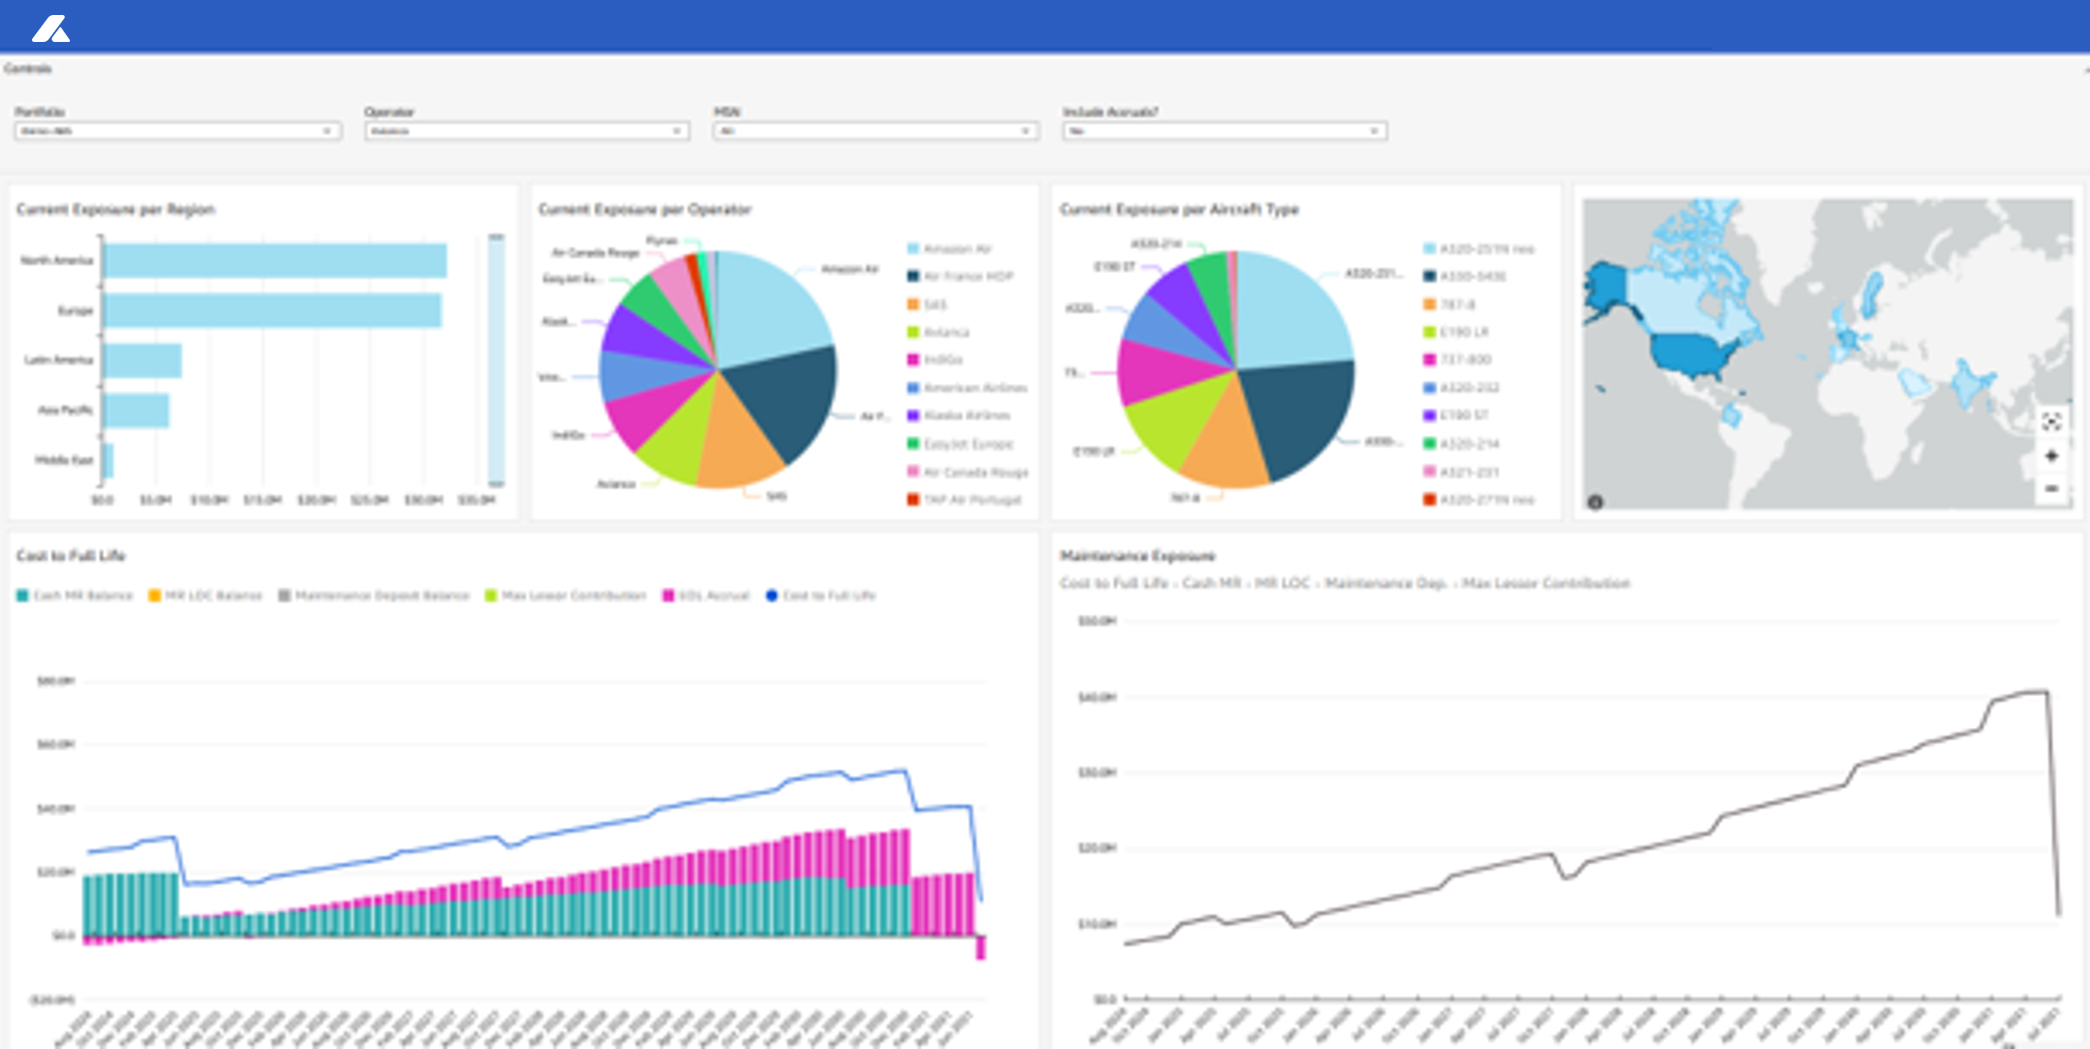Screen dimensions: 2090x1049
Task: Open the Portfolio dropdown
Action: [x=177, y=131]
